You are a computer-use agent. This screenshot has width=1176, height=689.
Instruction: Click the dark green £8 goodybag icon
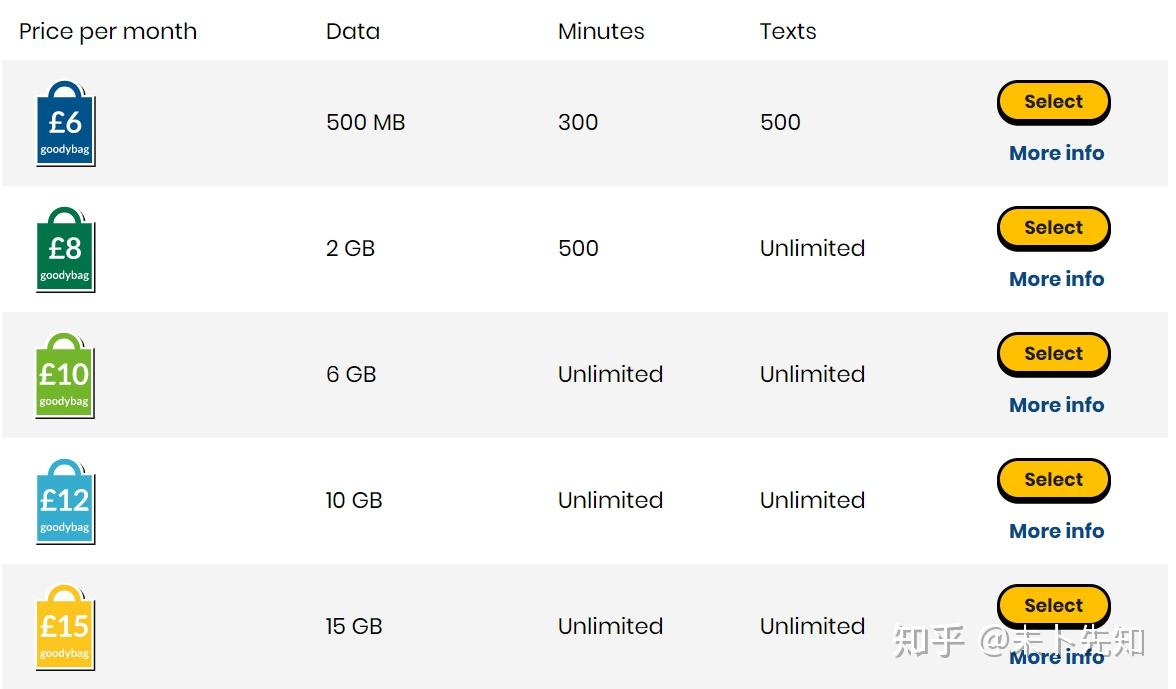click(x=65, y=251)
